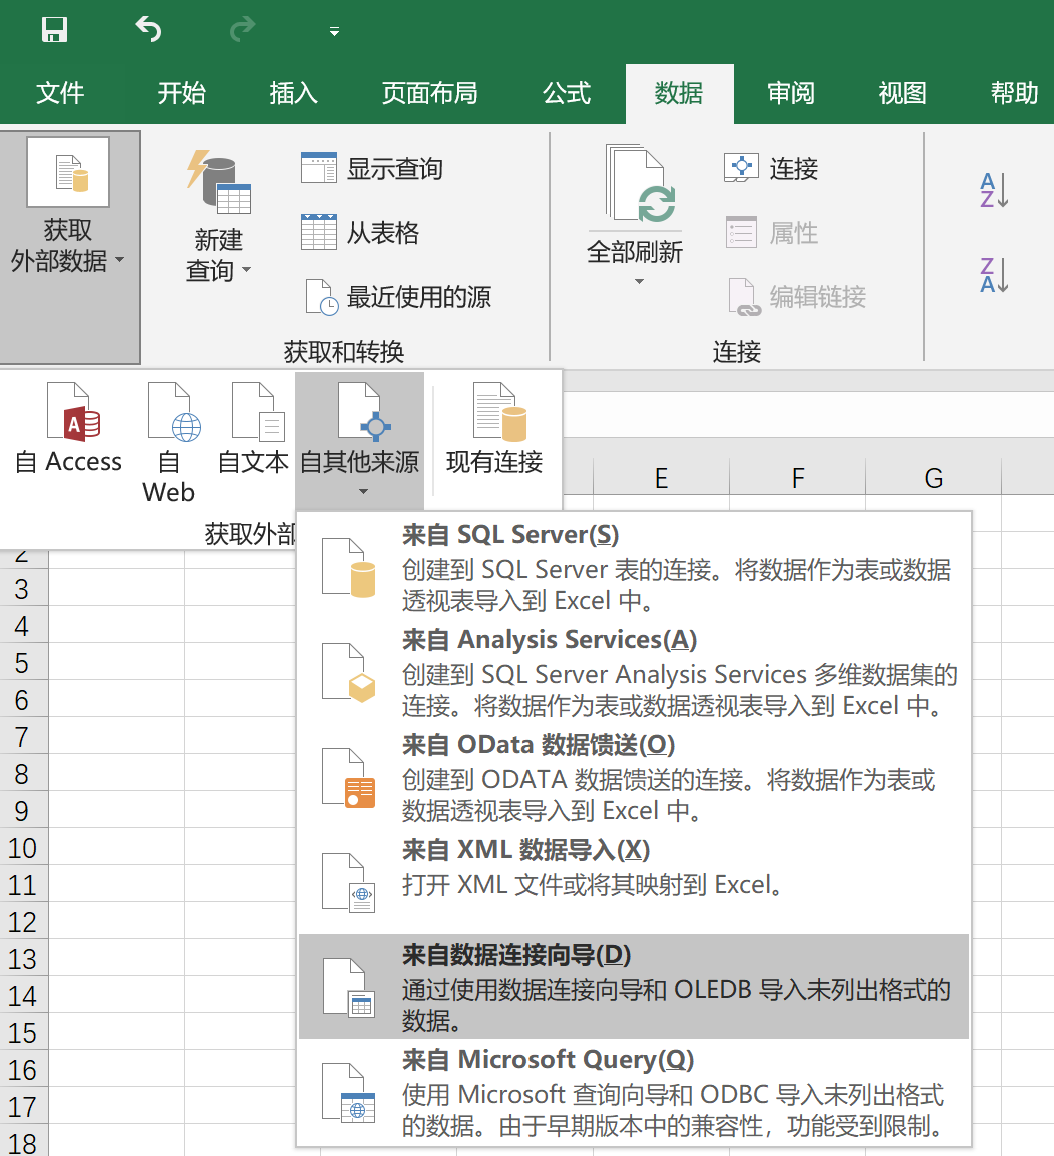Open 连接 in the connections group
Viewport: 1054px width, 1156px height.
coord(771,169)
